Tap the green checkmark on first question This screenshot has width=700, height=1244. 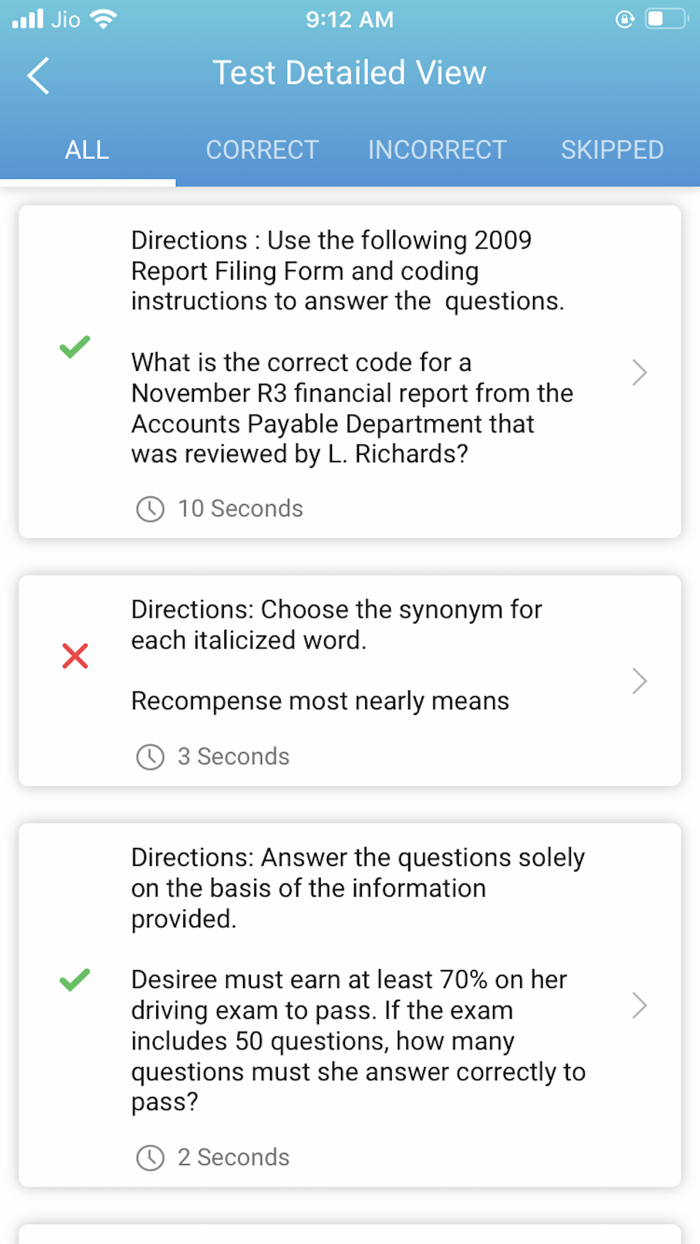[x=74, y=346]
